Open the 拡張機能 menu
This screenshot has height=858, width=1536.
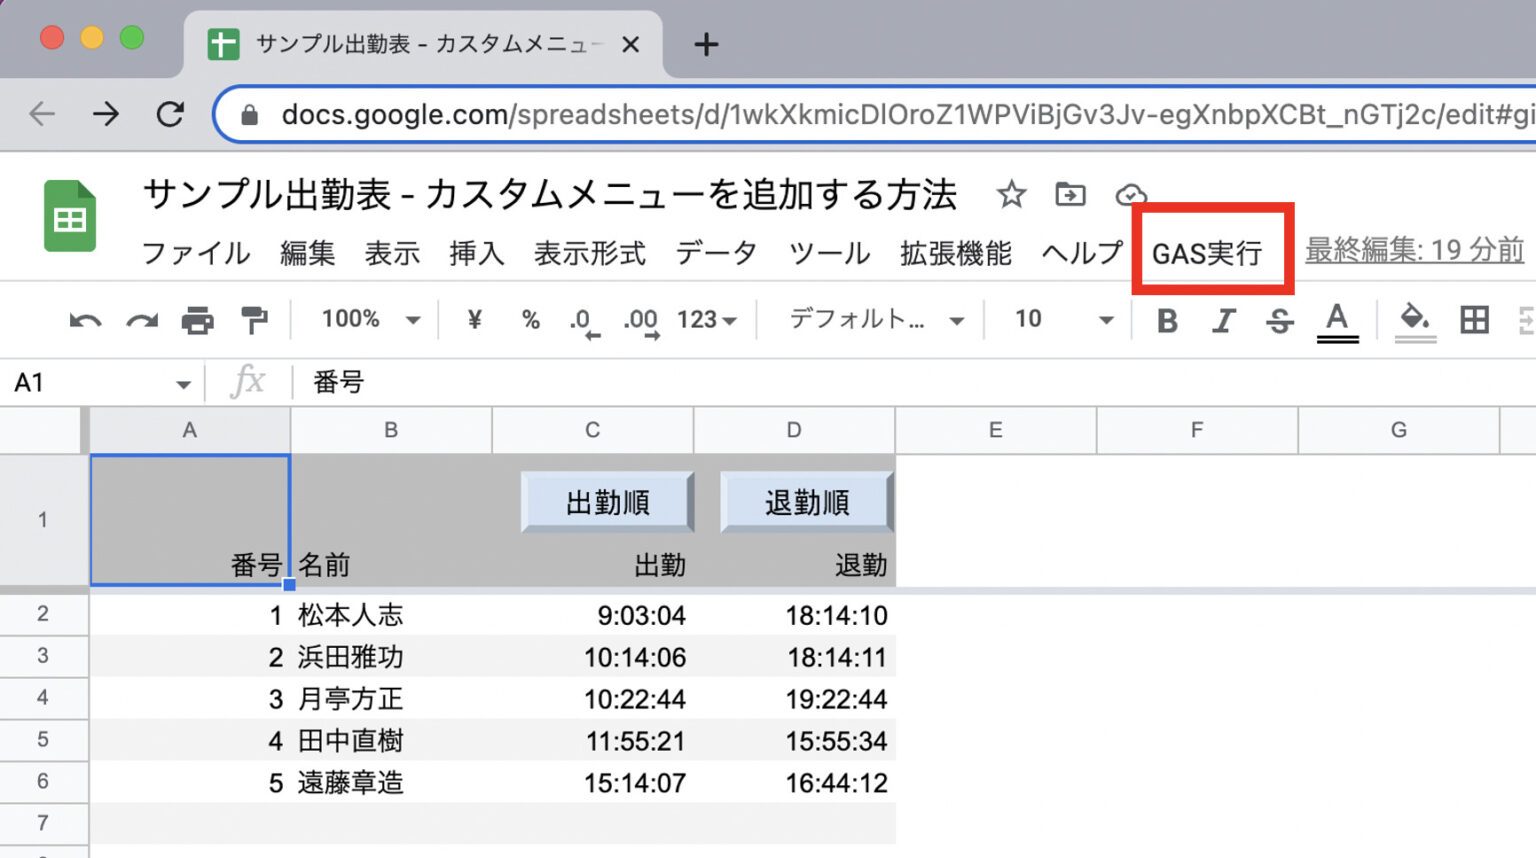955,253
